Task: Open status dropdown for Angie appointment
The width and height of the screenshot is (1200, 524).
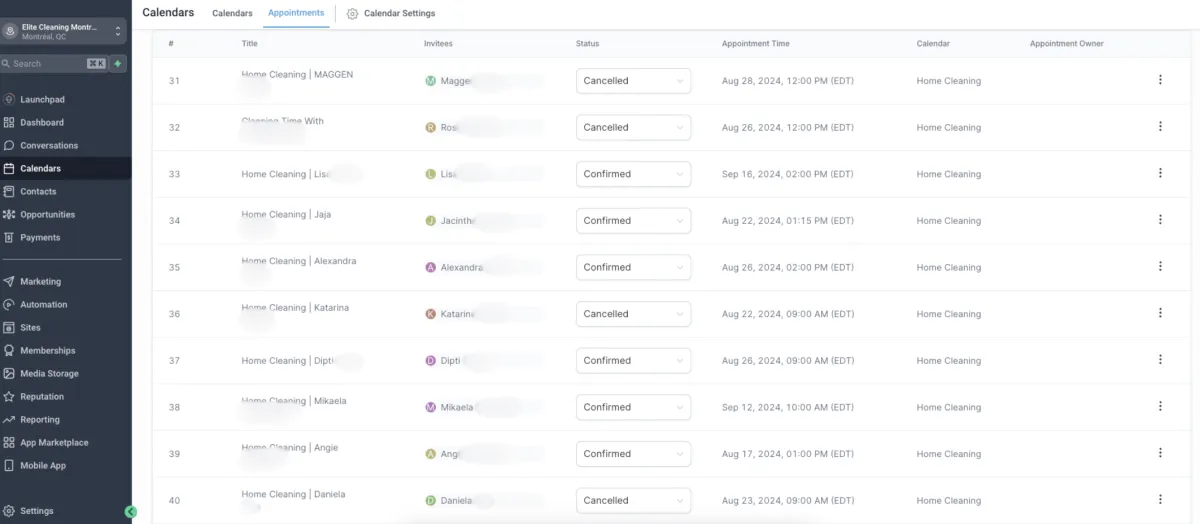Action: click(633, 454)
